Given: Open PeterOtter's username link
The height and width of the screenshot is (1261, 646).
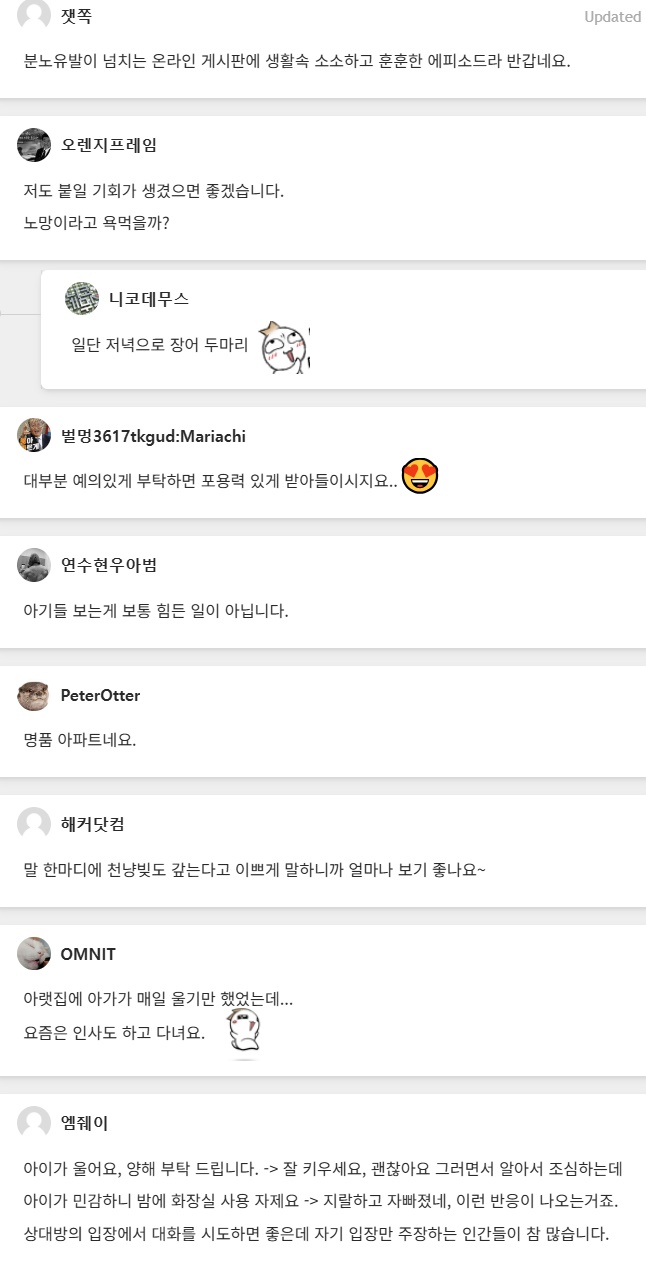Looking at the screenshot, I should tap(100, 695).
